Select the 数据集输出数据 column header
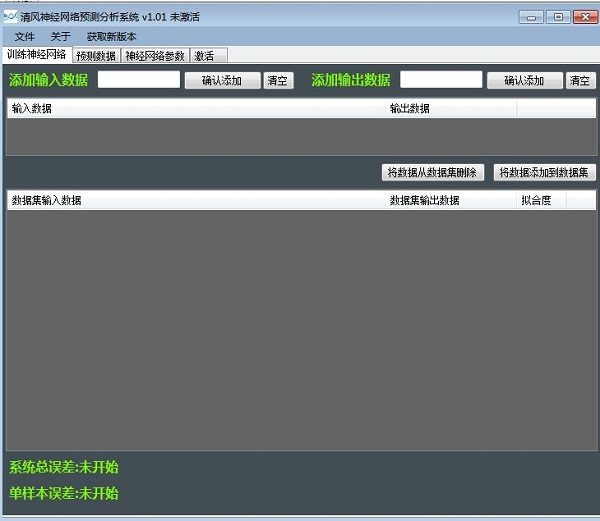The height and width of the screenshot is (521, 600). point(452,200)
